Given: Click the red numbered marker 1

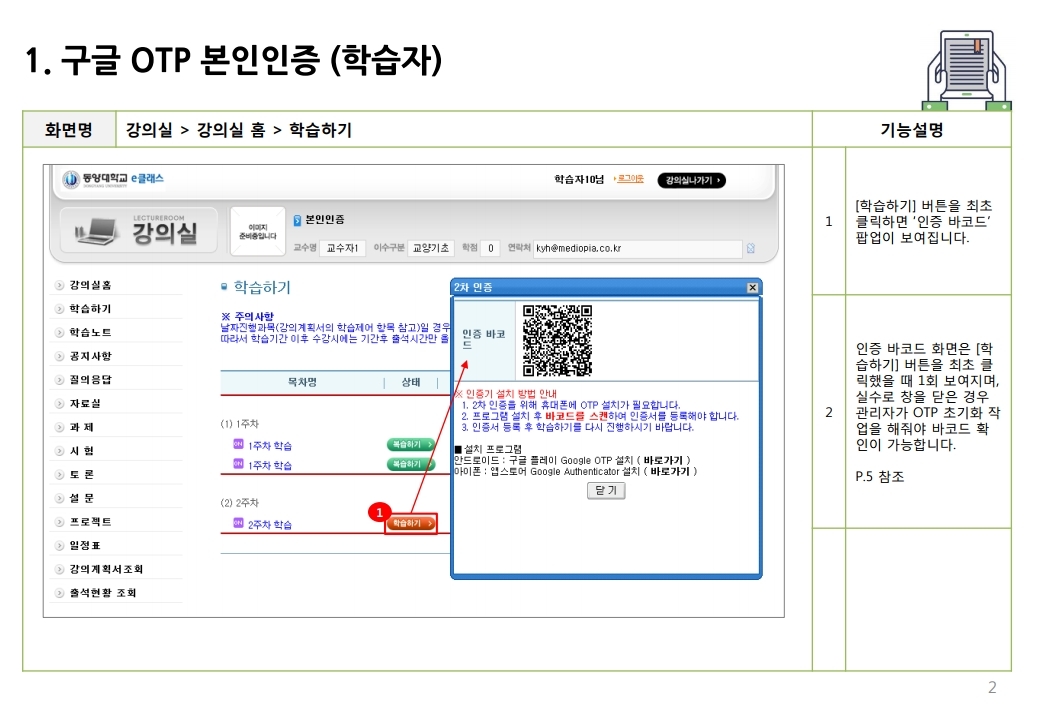Looking at the screenshot, I should click(377, 512).
